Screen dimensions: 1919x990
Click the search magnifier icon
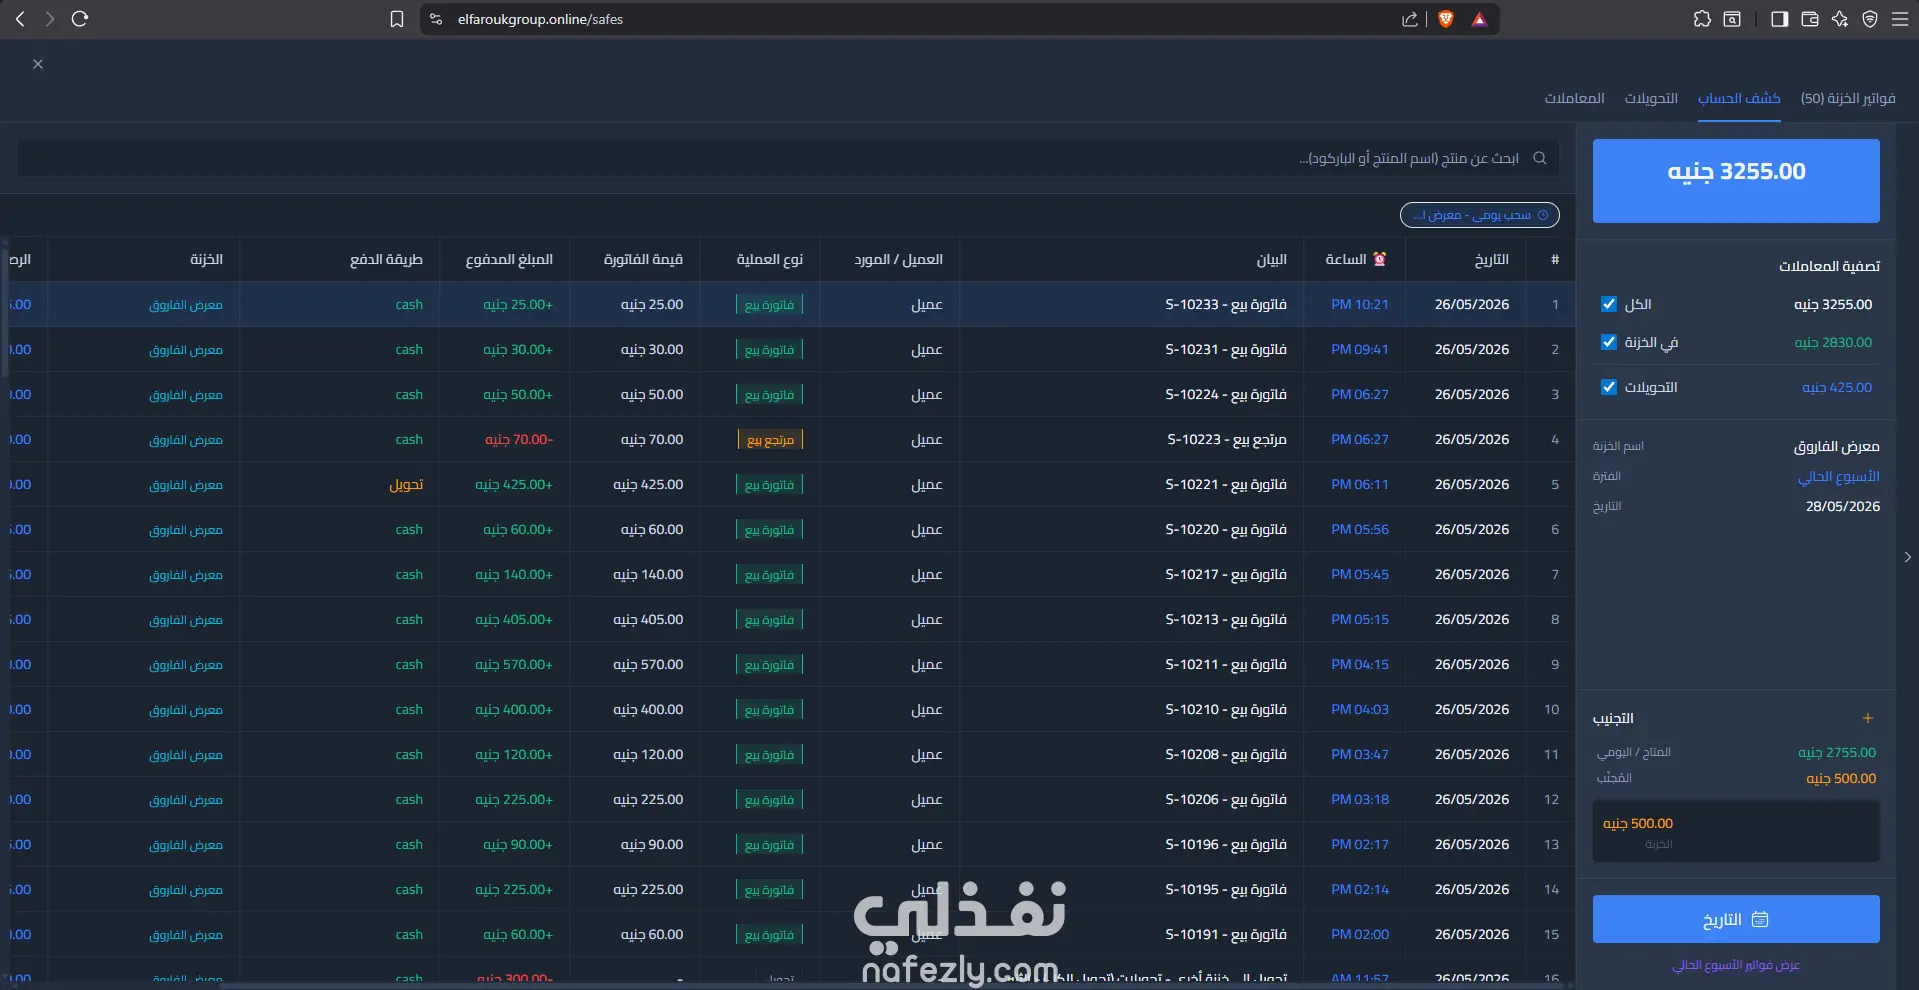click(x=1540, y=158)
